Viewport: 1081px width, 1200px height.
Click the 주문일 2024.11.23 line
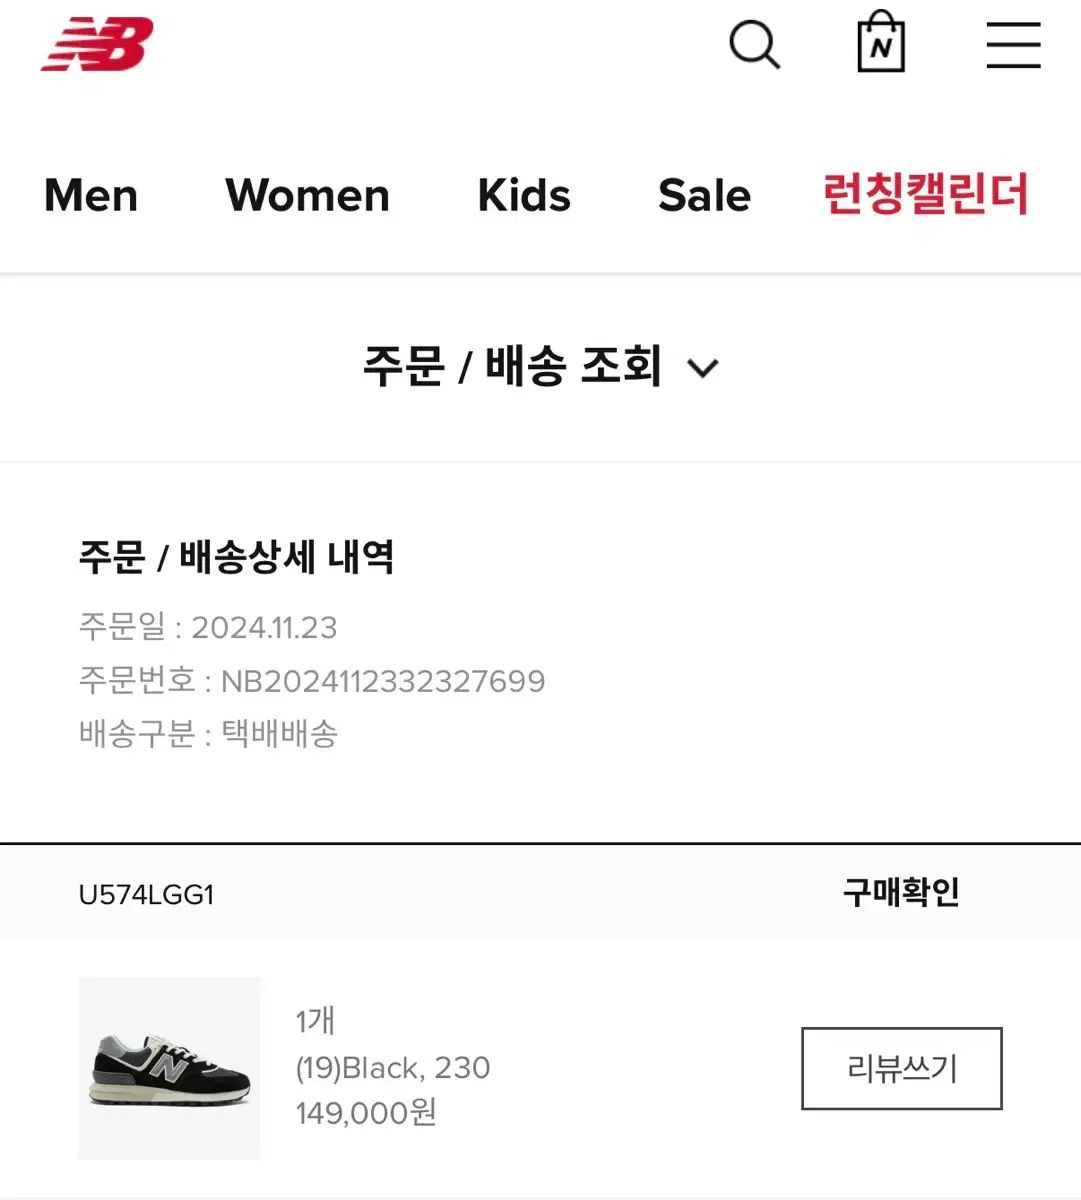208,627
